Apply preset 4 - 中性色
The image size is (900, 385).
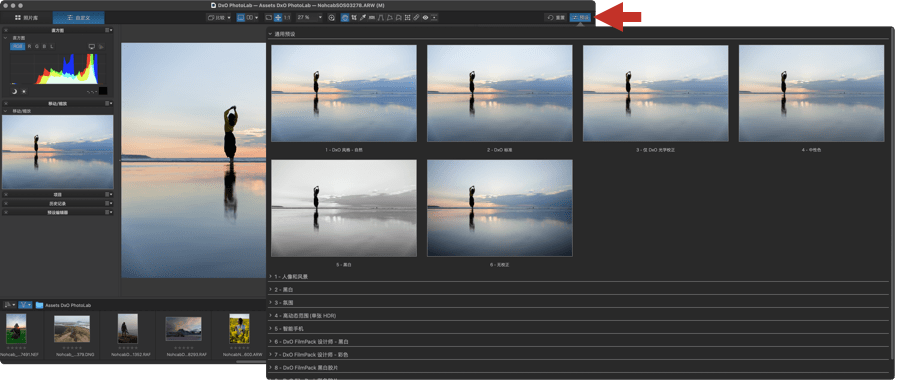[x=811, y=93]
